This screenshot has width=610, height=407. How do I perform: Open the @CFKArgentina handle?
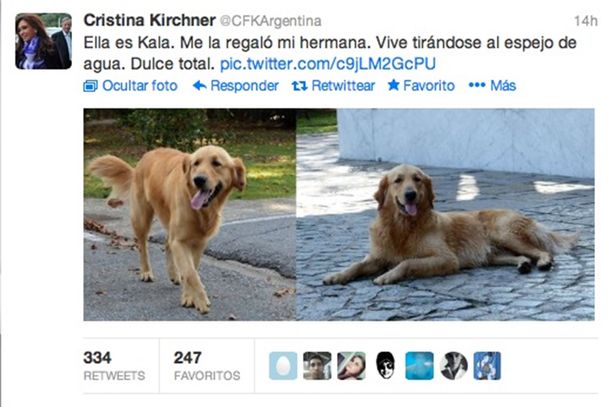pyautogui.click(x=271, y=21)
